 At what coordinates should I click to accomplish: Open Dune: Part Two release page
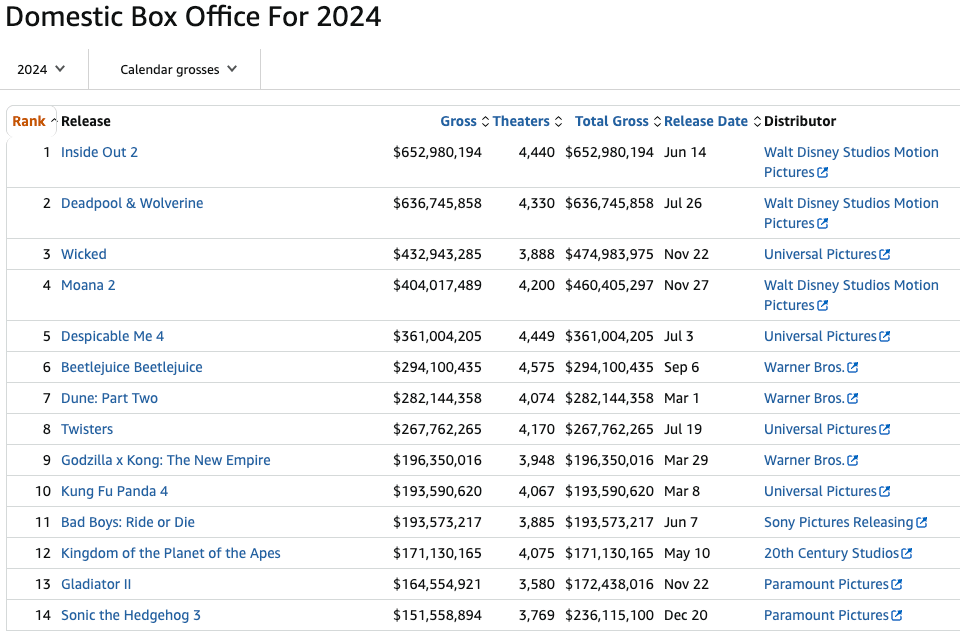coord(109,398)
